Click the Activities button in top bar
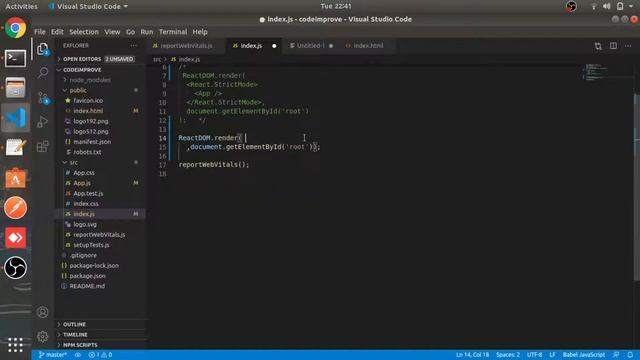The width and height of the screenshot is (640, 360). 21,6
